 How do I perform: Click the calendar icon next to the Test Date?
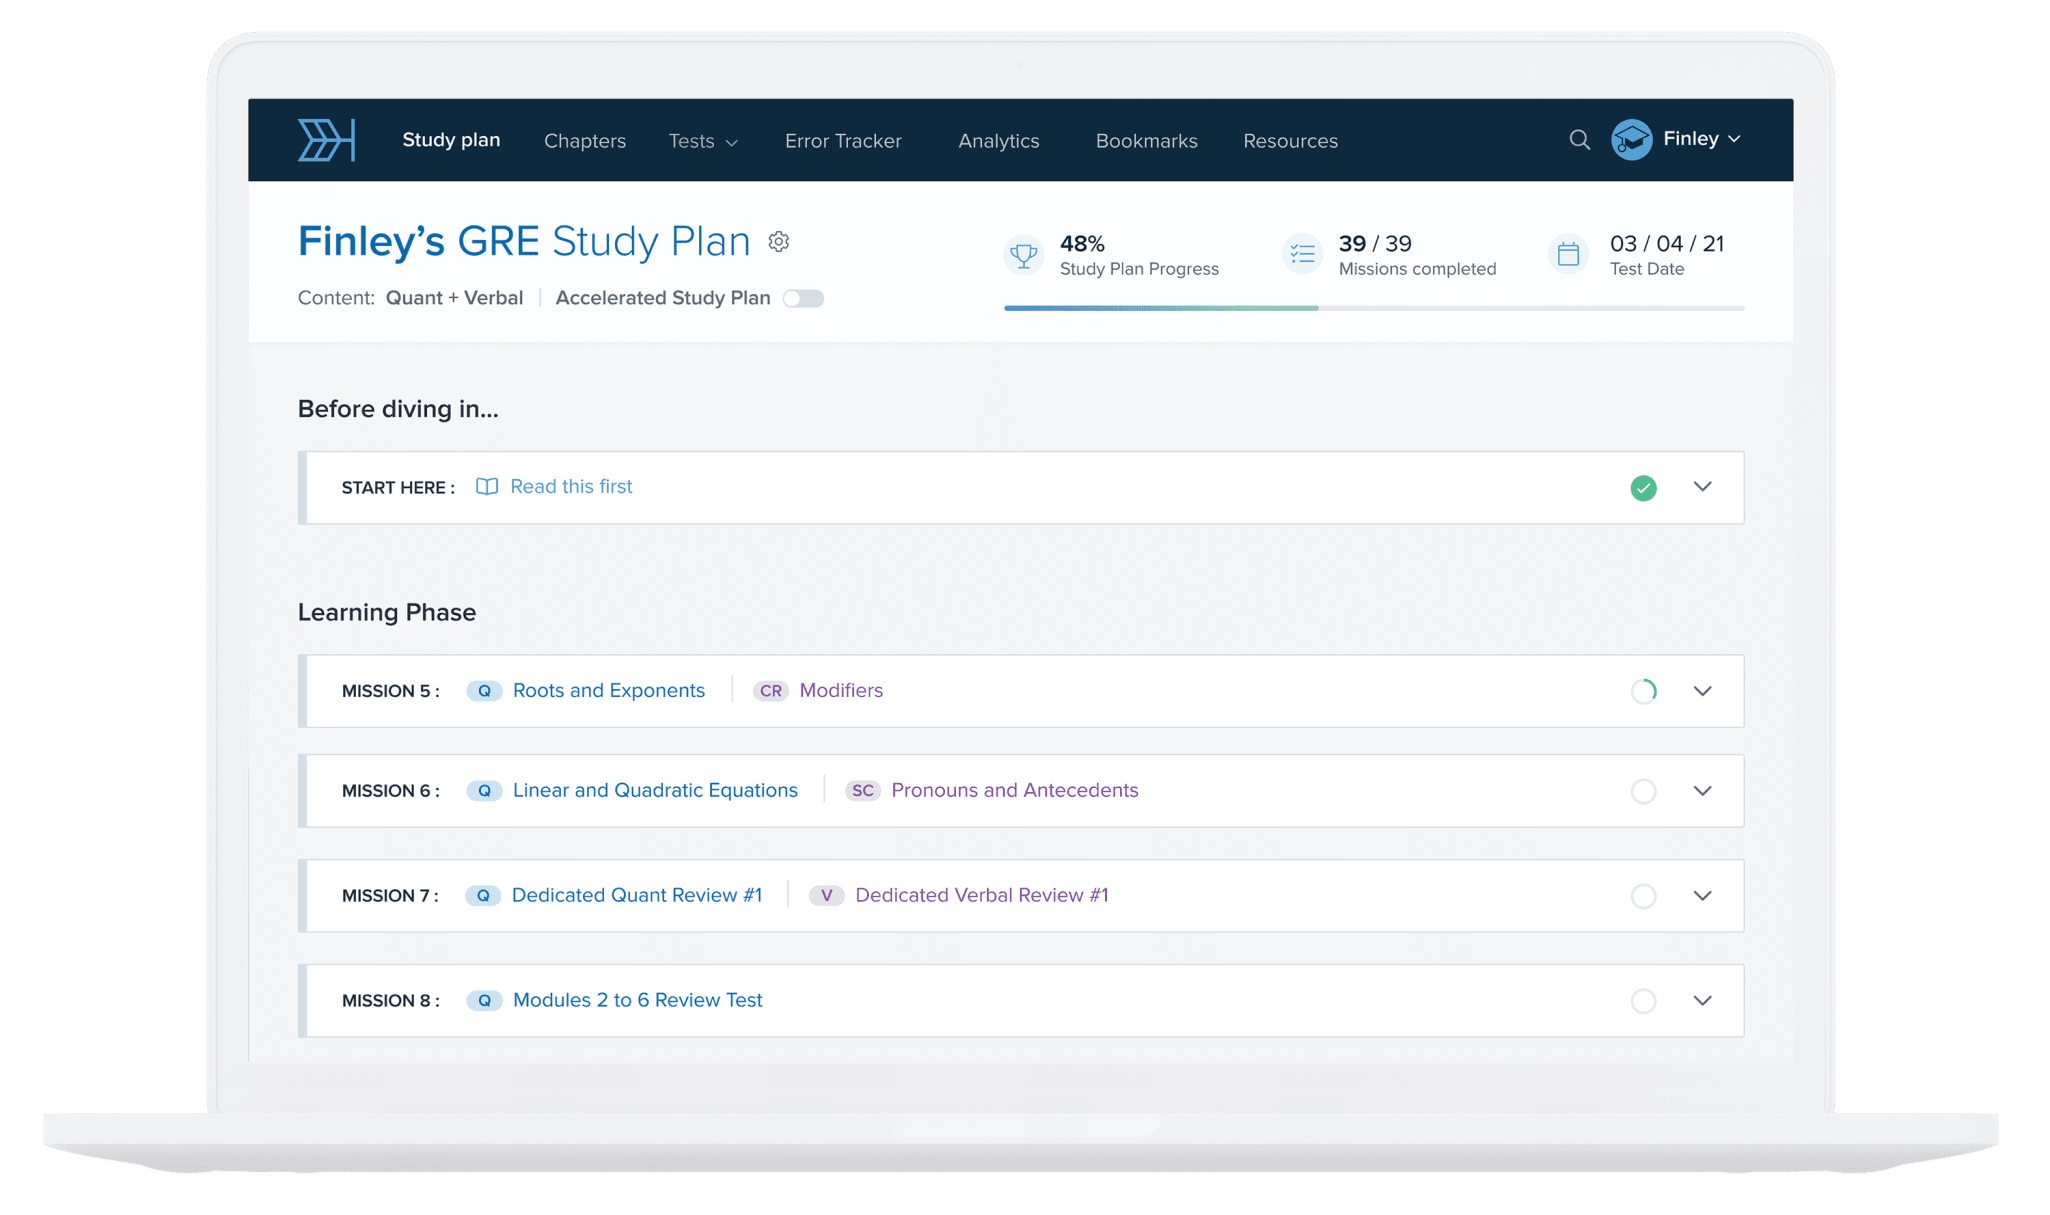1567,254
